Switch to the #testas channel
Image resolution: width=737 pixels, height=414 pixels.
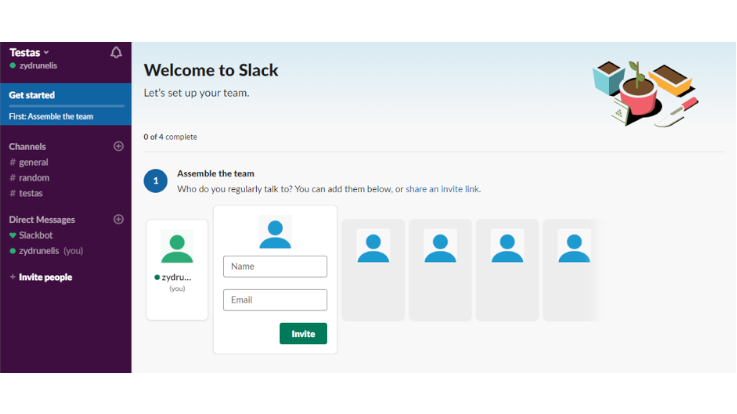31,192
